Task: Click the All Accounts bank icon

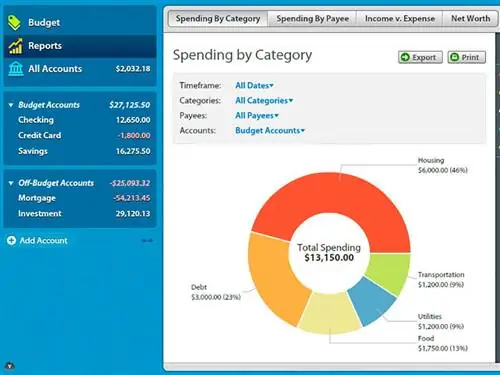Action: [x=16, y=69]
